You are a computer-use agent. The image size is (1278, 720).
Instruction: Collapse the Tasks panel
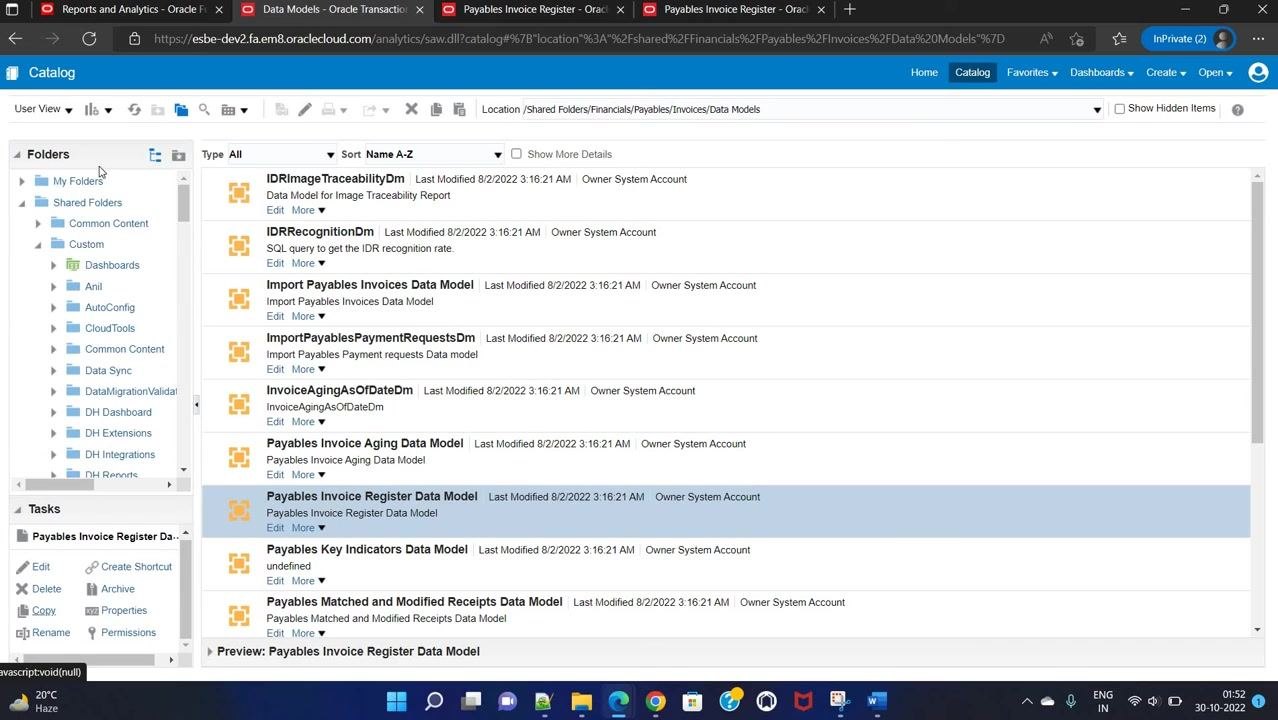pos(17,510)
